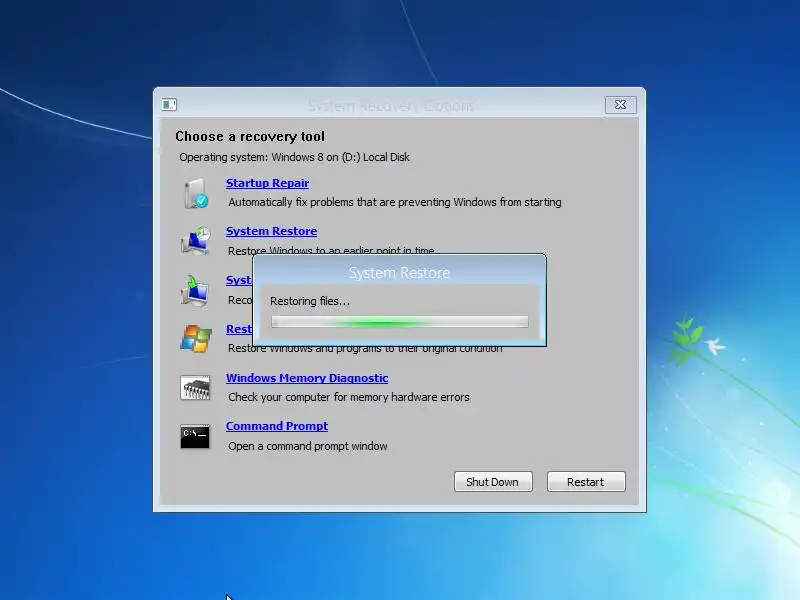Close the System Recovery Options window
Screen dimensions: 800x600
point(620,105)
